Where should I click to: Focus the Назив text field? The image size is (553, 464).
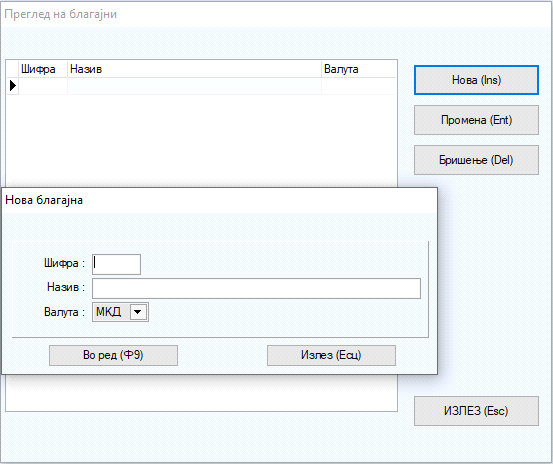click(x=256, y=288)
